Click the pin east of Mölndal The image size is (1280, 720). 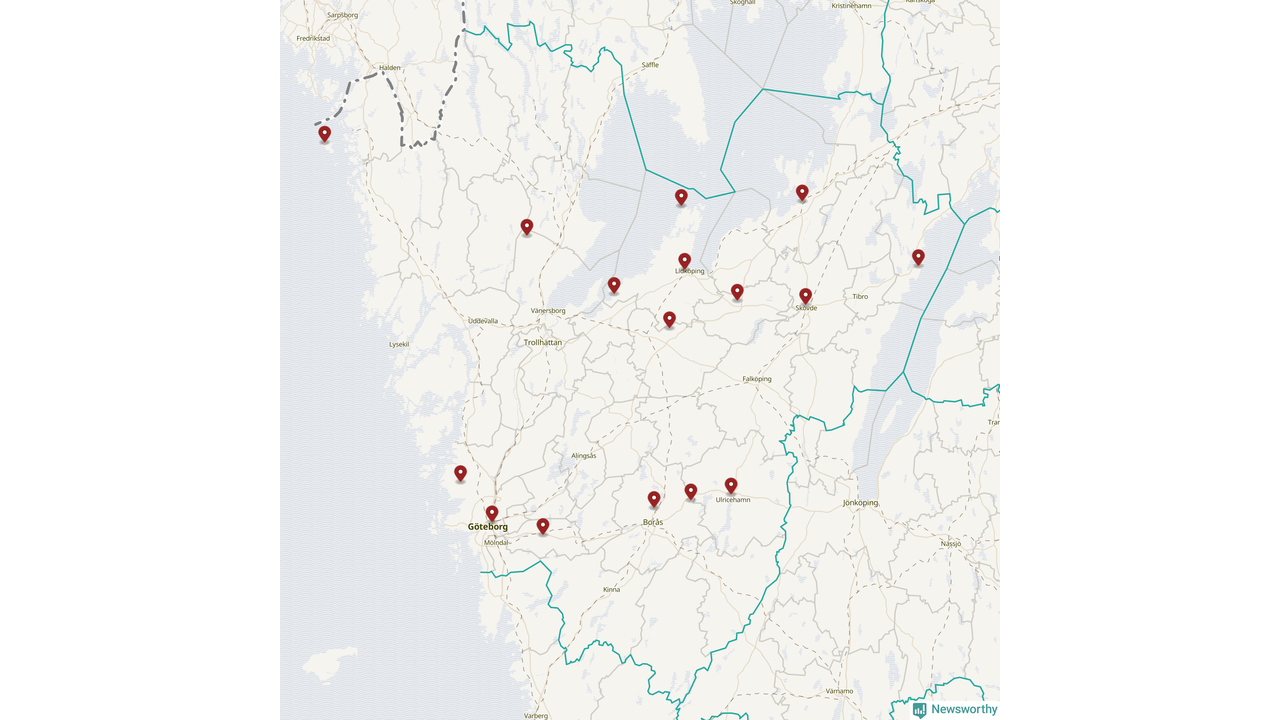[x=543, y=526]
